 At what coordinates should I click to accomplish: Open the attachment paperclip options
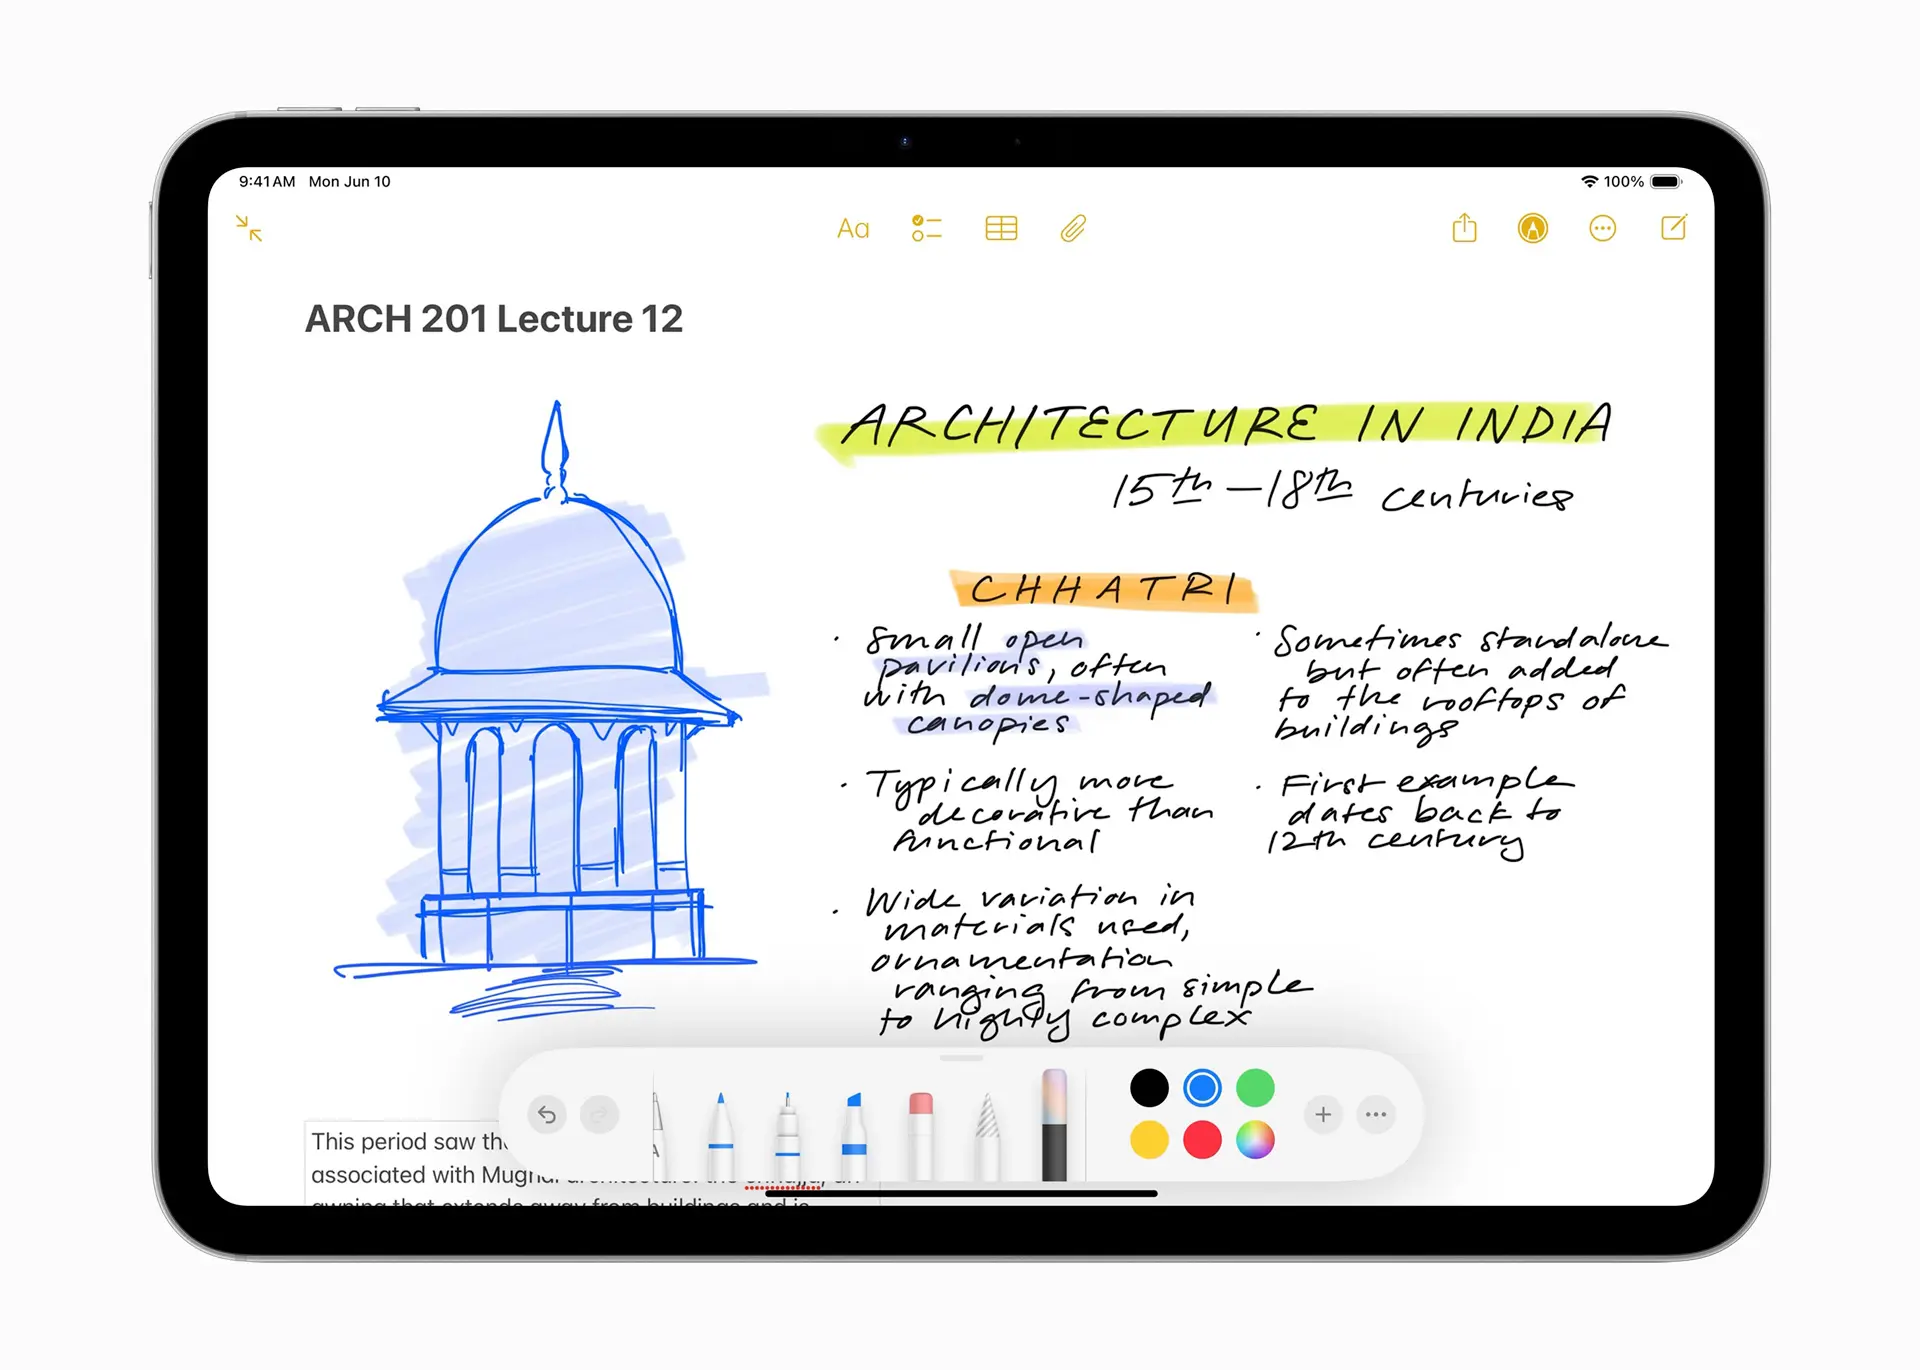[x=1072, y=228]
